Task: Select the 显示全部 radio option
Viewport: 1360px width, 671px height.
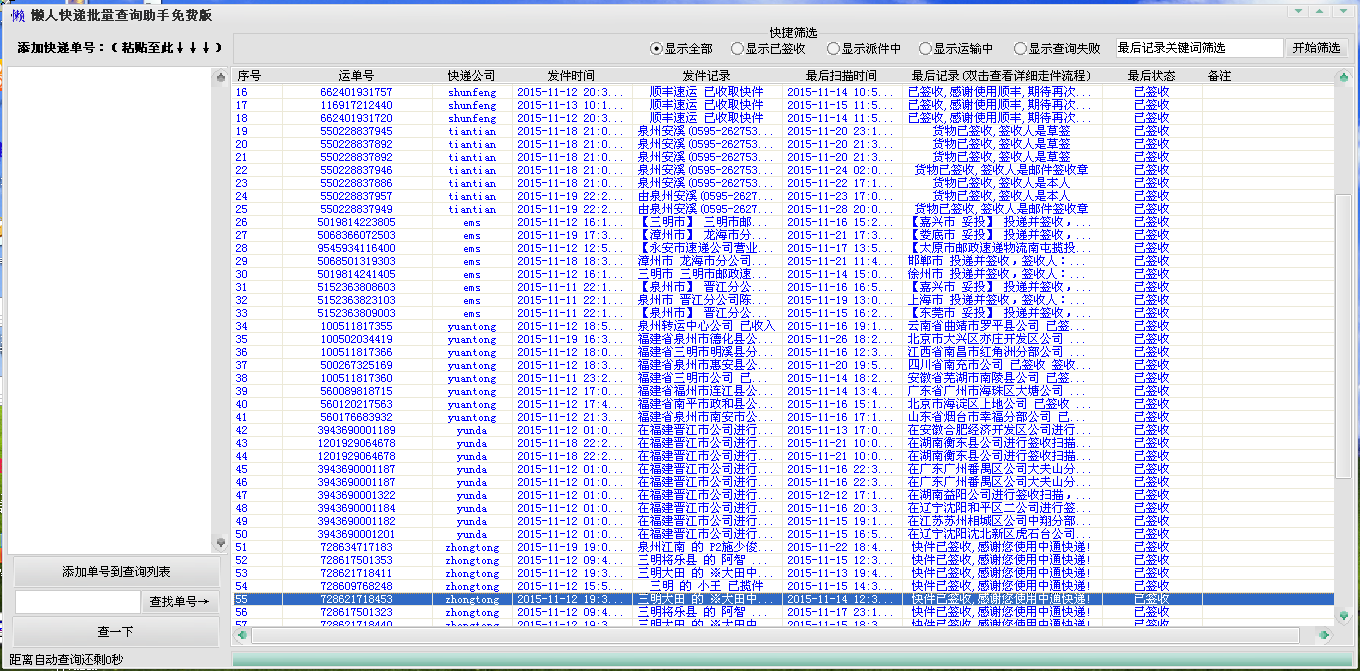Action: click(656, 48)
